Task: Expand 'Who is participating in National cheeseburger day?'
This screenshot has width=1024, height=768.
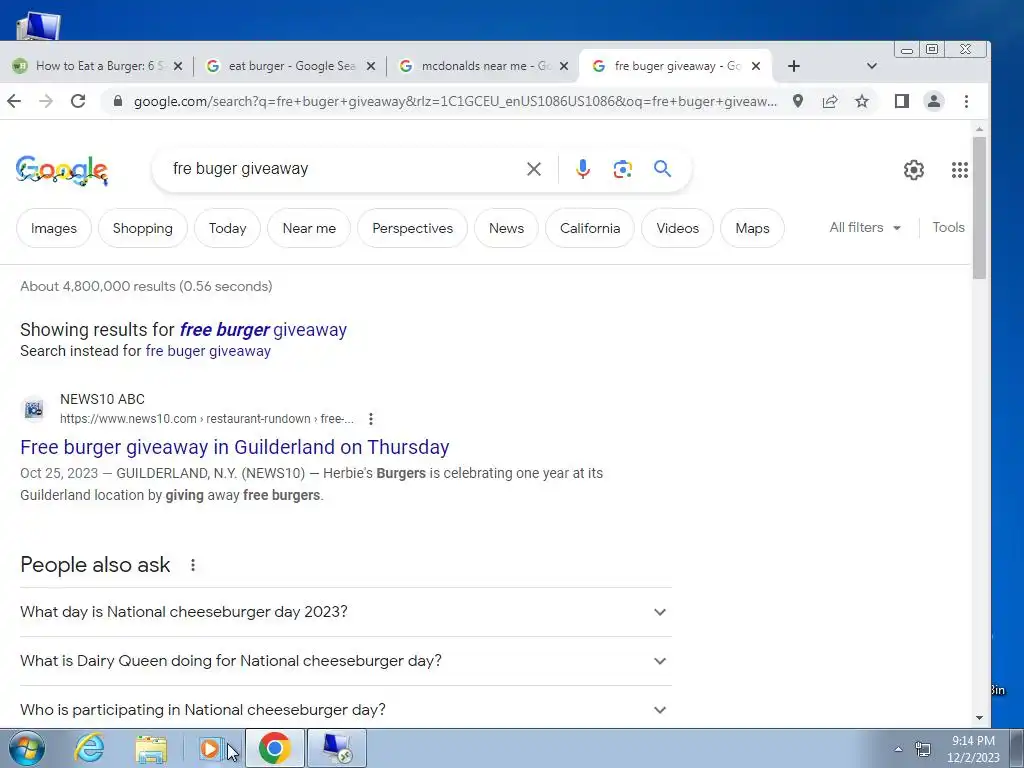Action: point(346,710)
